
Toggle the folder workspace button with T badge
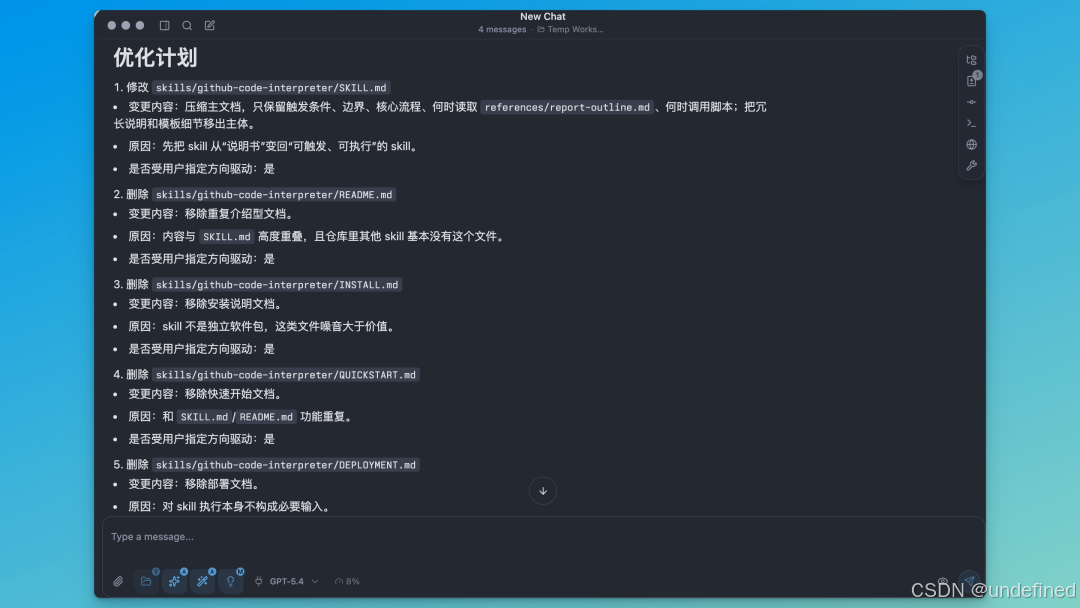click(146, 581)
